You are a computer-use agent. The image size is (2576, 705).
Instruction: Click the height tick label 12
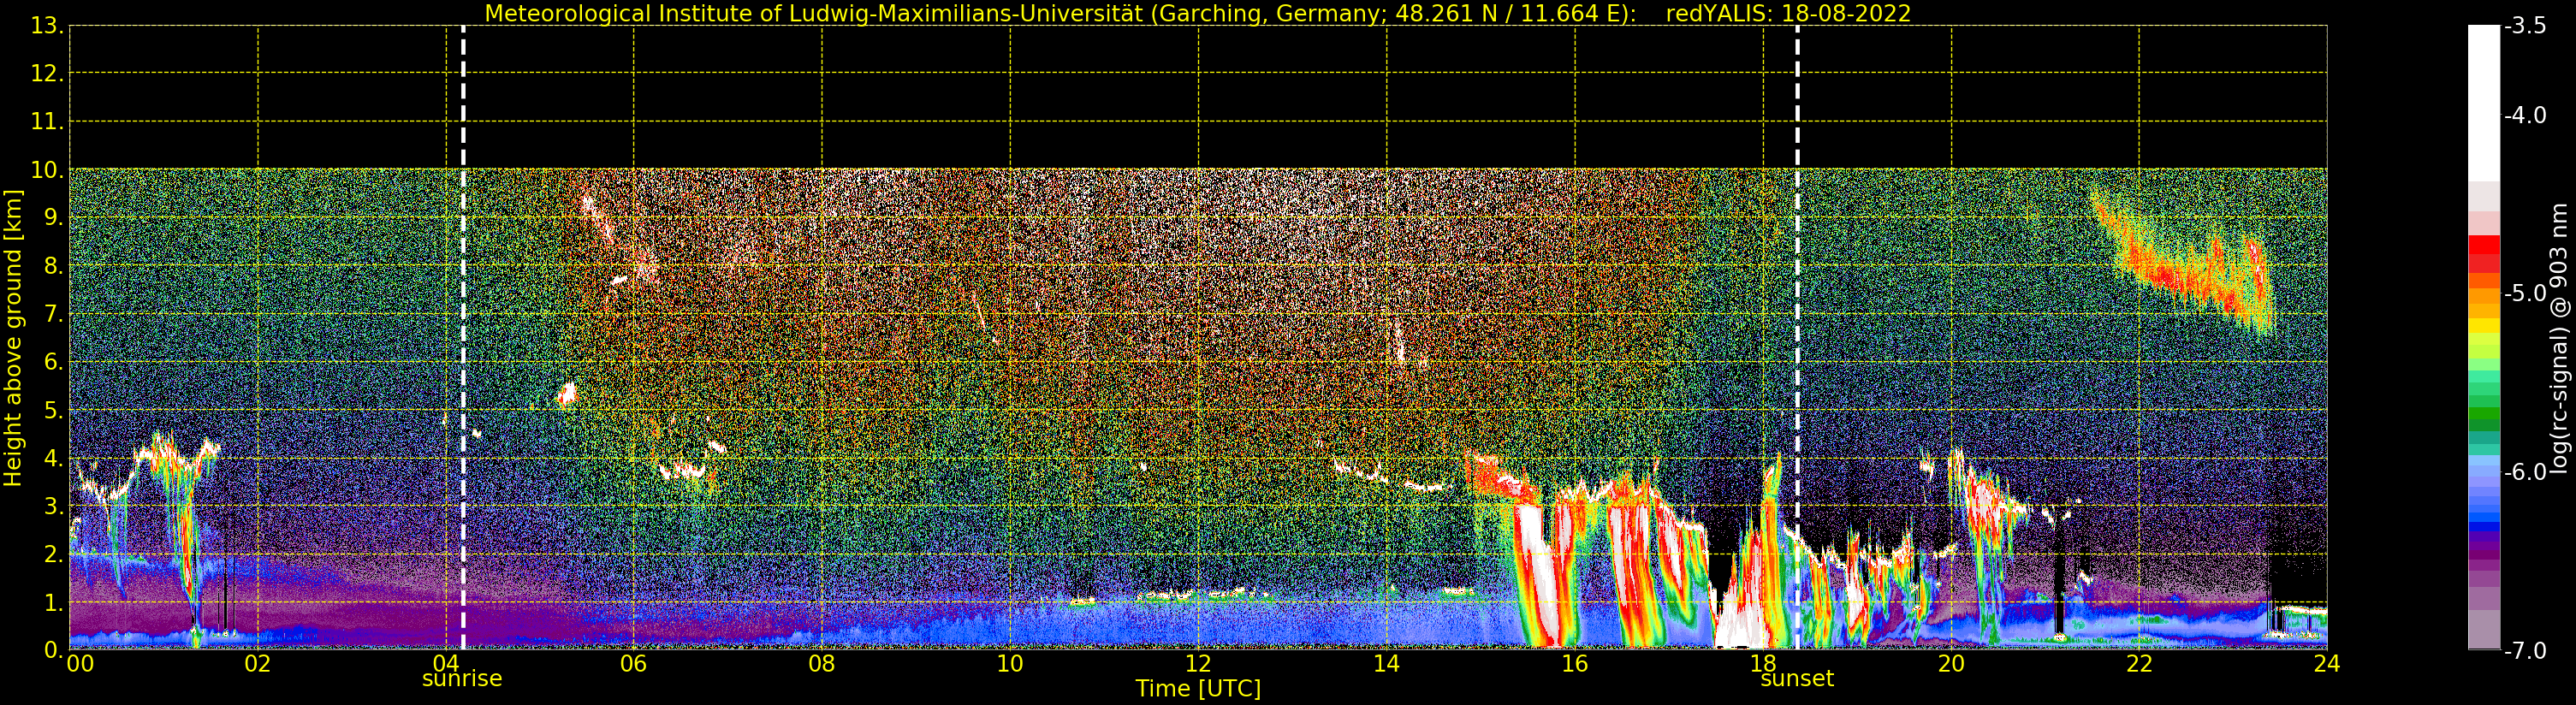click(46, 74)
